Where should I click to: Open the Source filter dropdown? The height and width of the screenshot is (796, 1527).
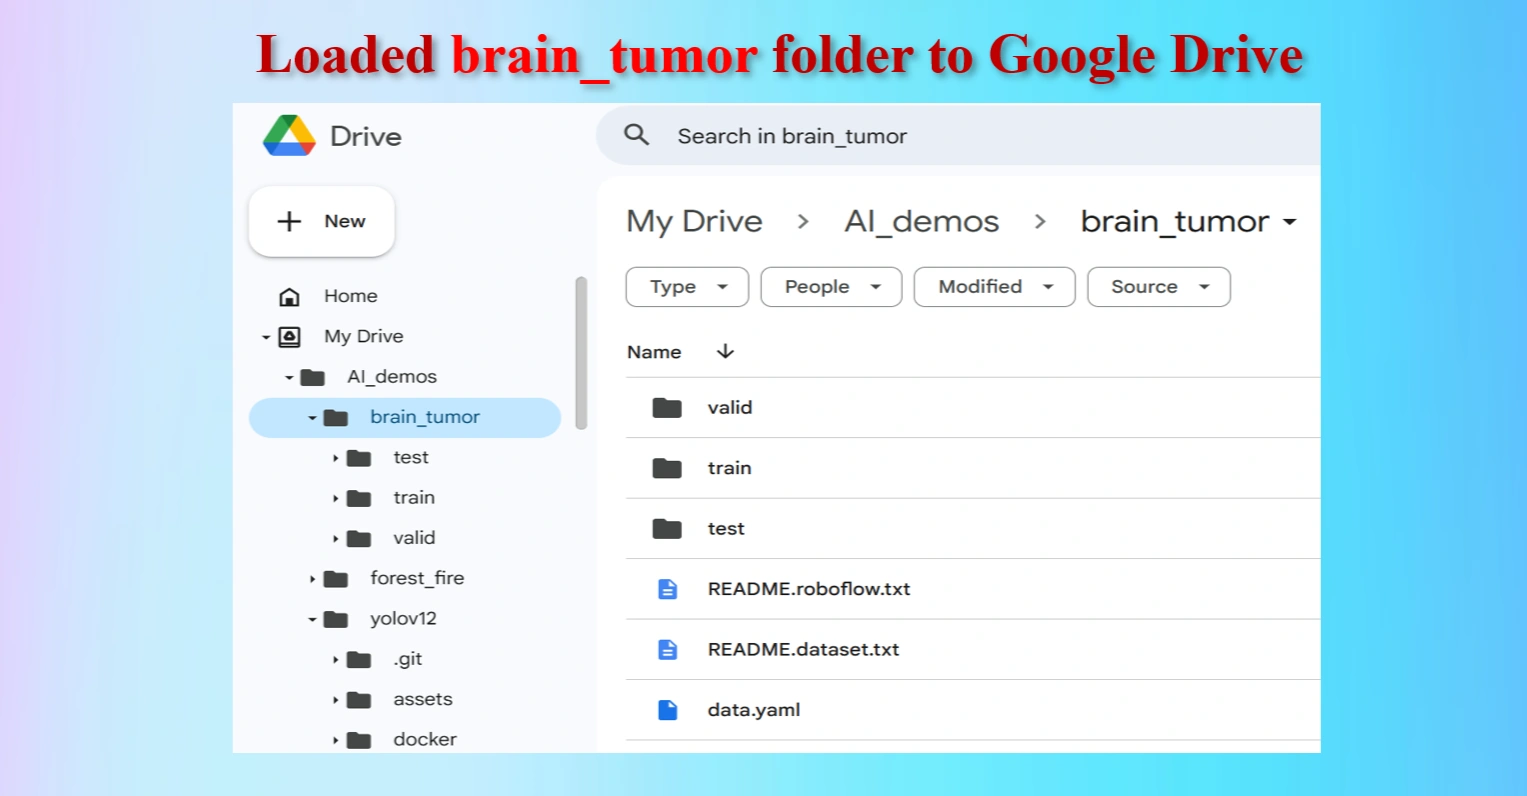1159,287
